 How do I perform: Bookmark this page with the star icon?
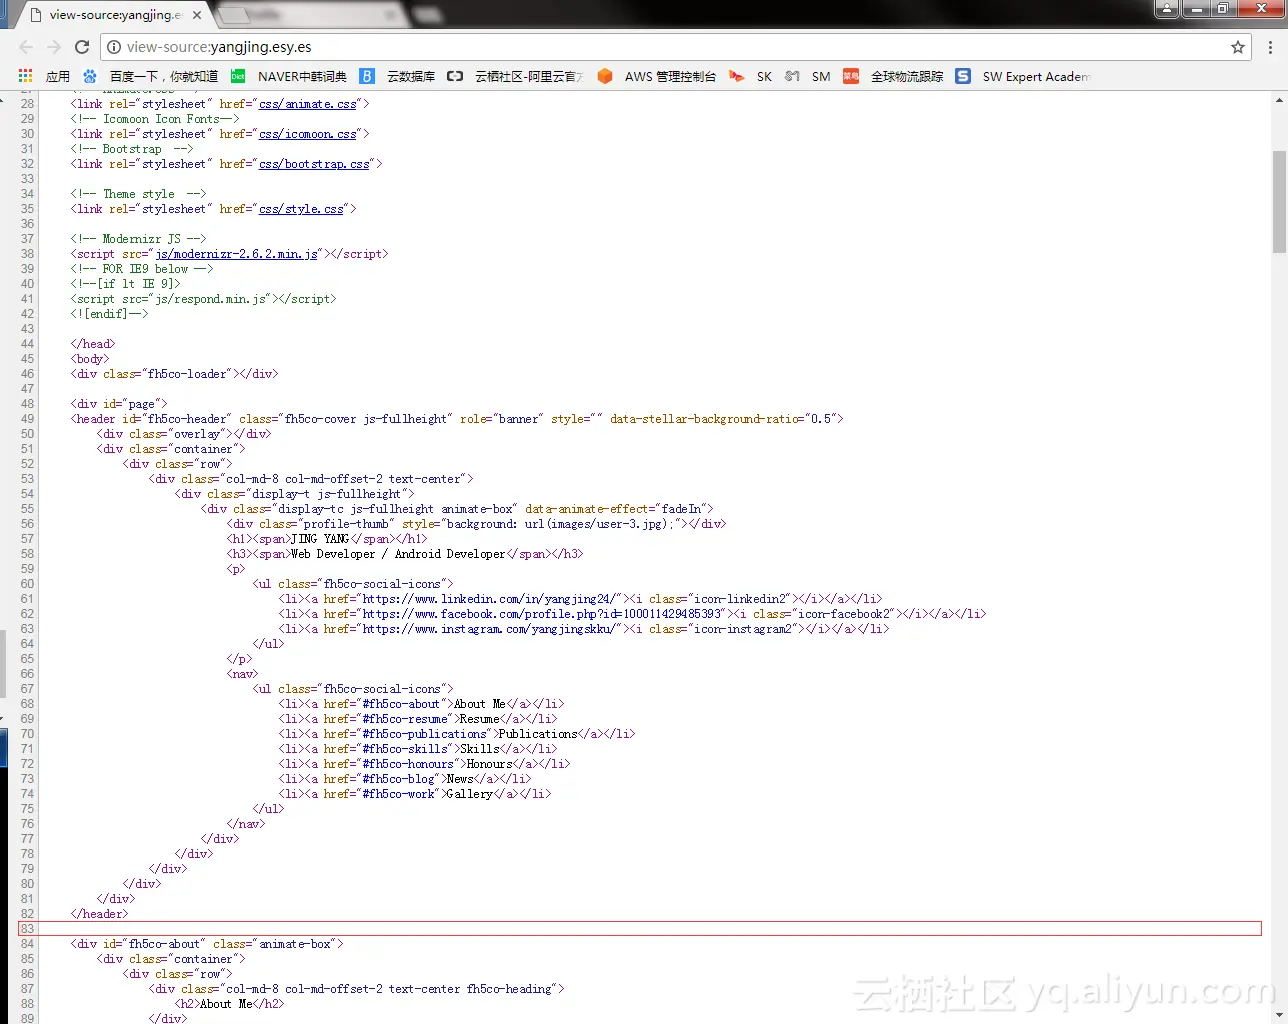tap(1238, 47)
